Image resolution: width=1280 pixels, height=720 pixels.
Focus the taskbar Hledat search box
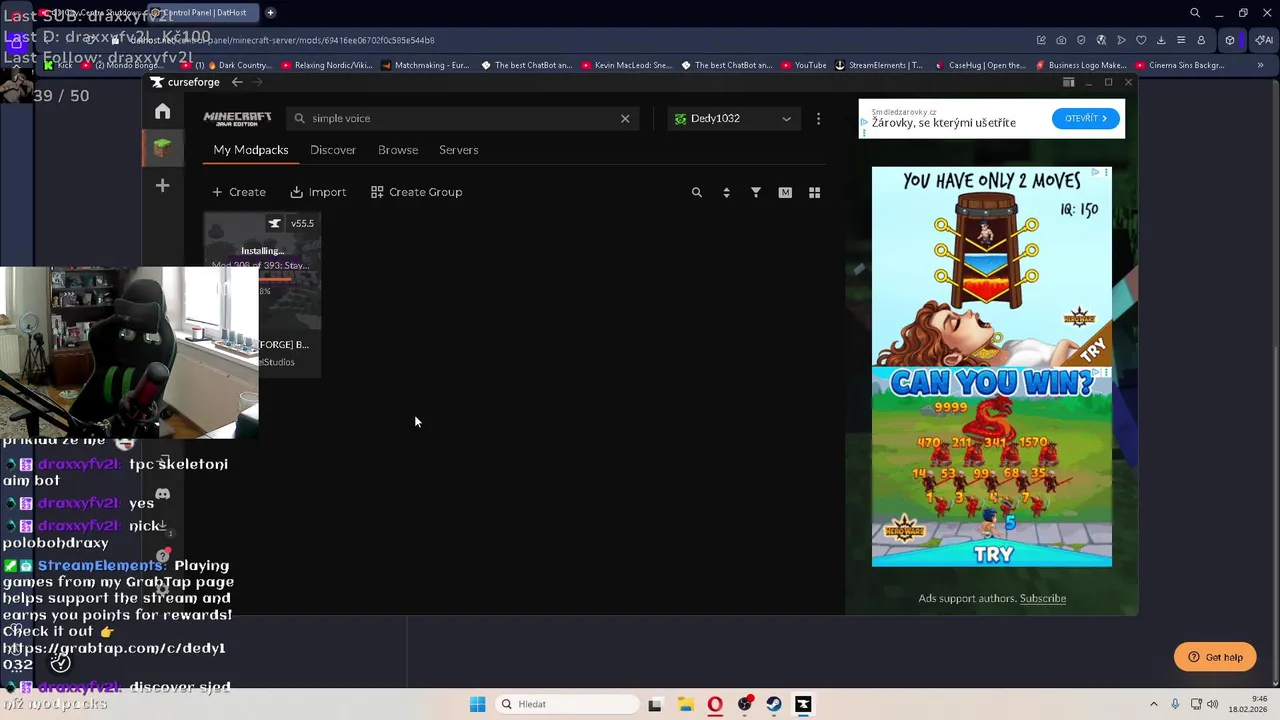tap(566, 704)
